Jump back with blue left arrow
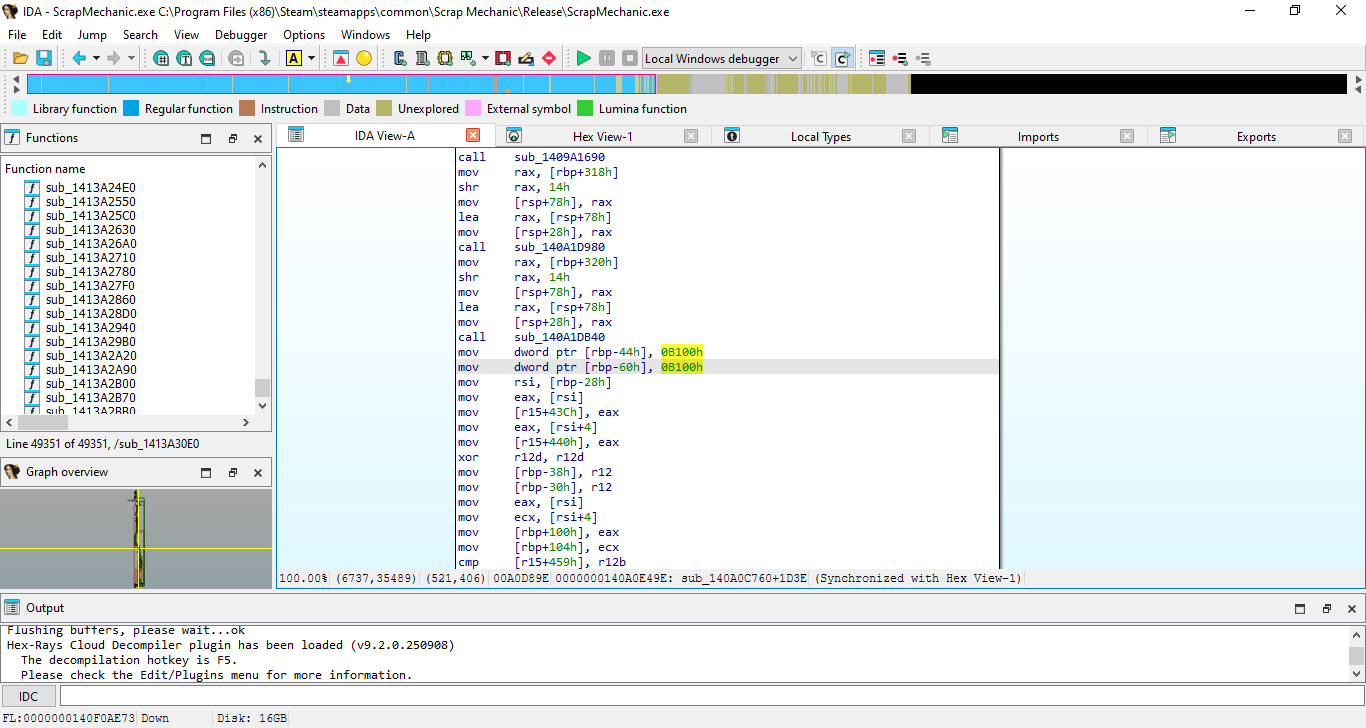 (79, 58)
